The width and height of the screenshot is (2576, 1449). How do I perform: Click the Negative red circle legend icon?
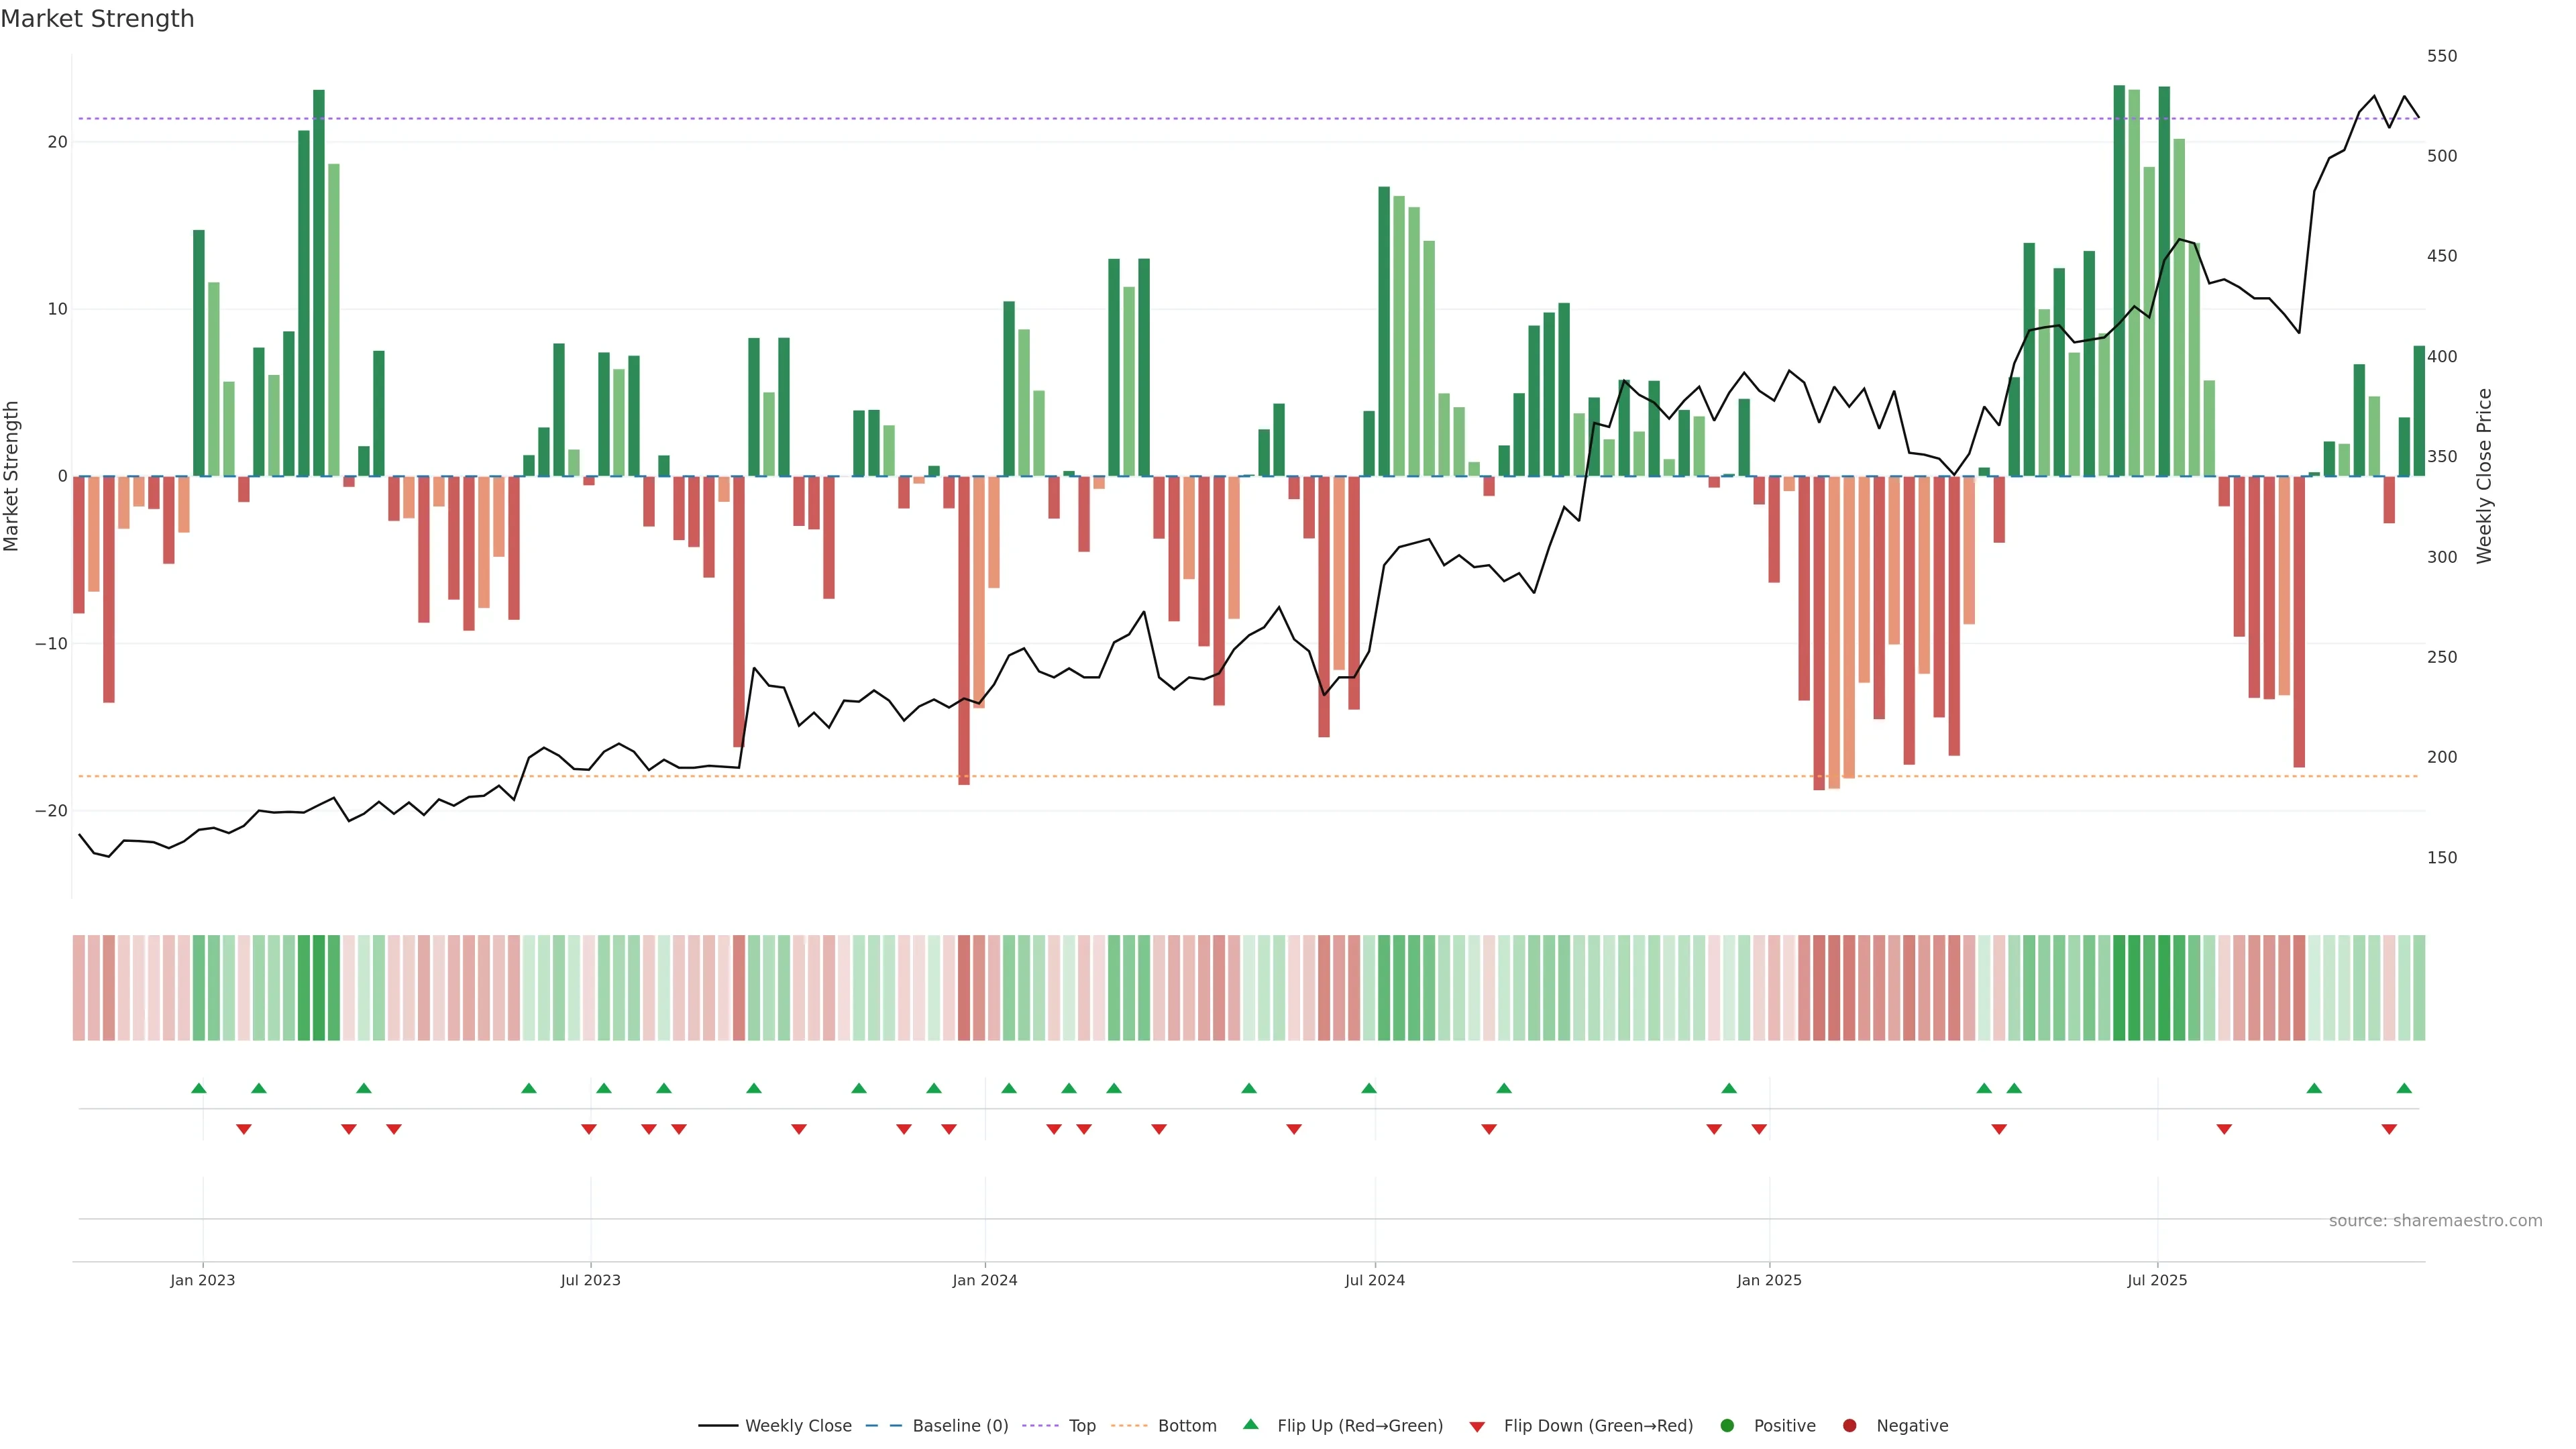(1849, 1425)
